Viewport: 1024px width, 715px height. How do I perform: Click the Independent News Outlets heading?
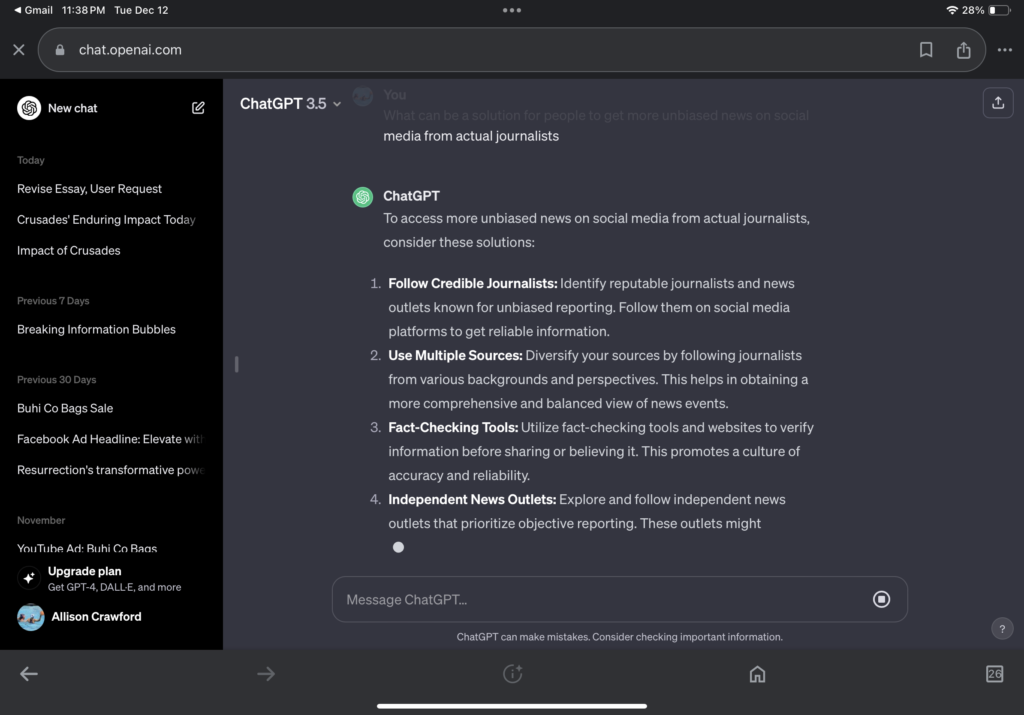(472, 500)
